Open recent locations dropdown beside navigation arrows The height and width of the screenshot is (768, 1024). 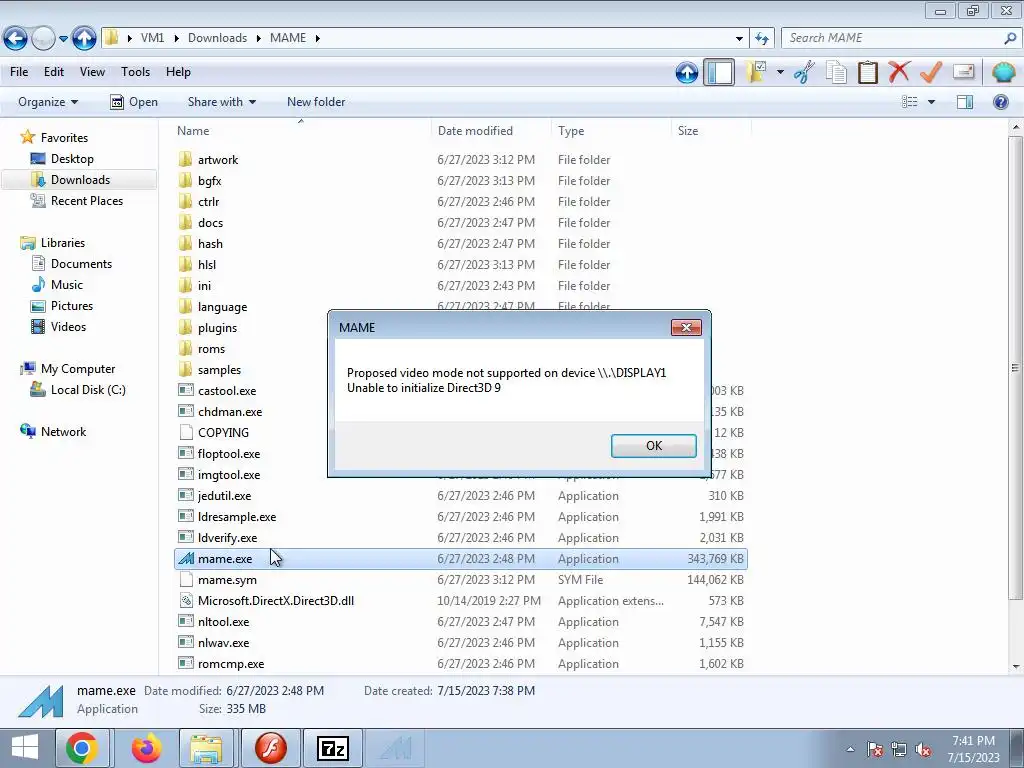[x=63, y=39]
